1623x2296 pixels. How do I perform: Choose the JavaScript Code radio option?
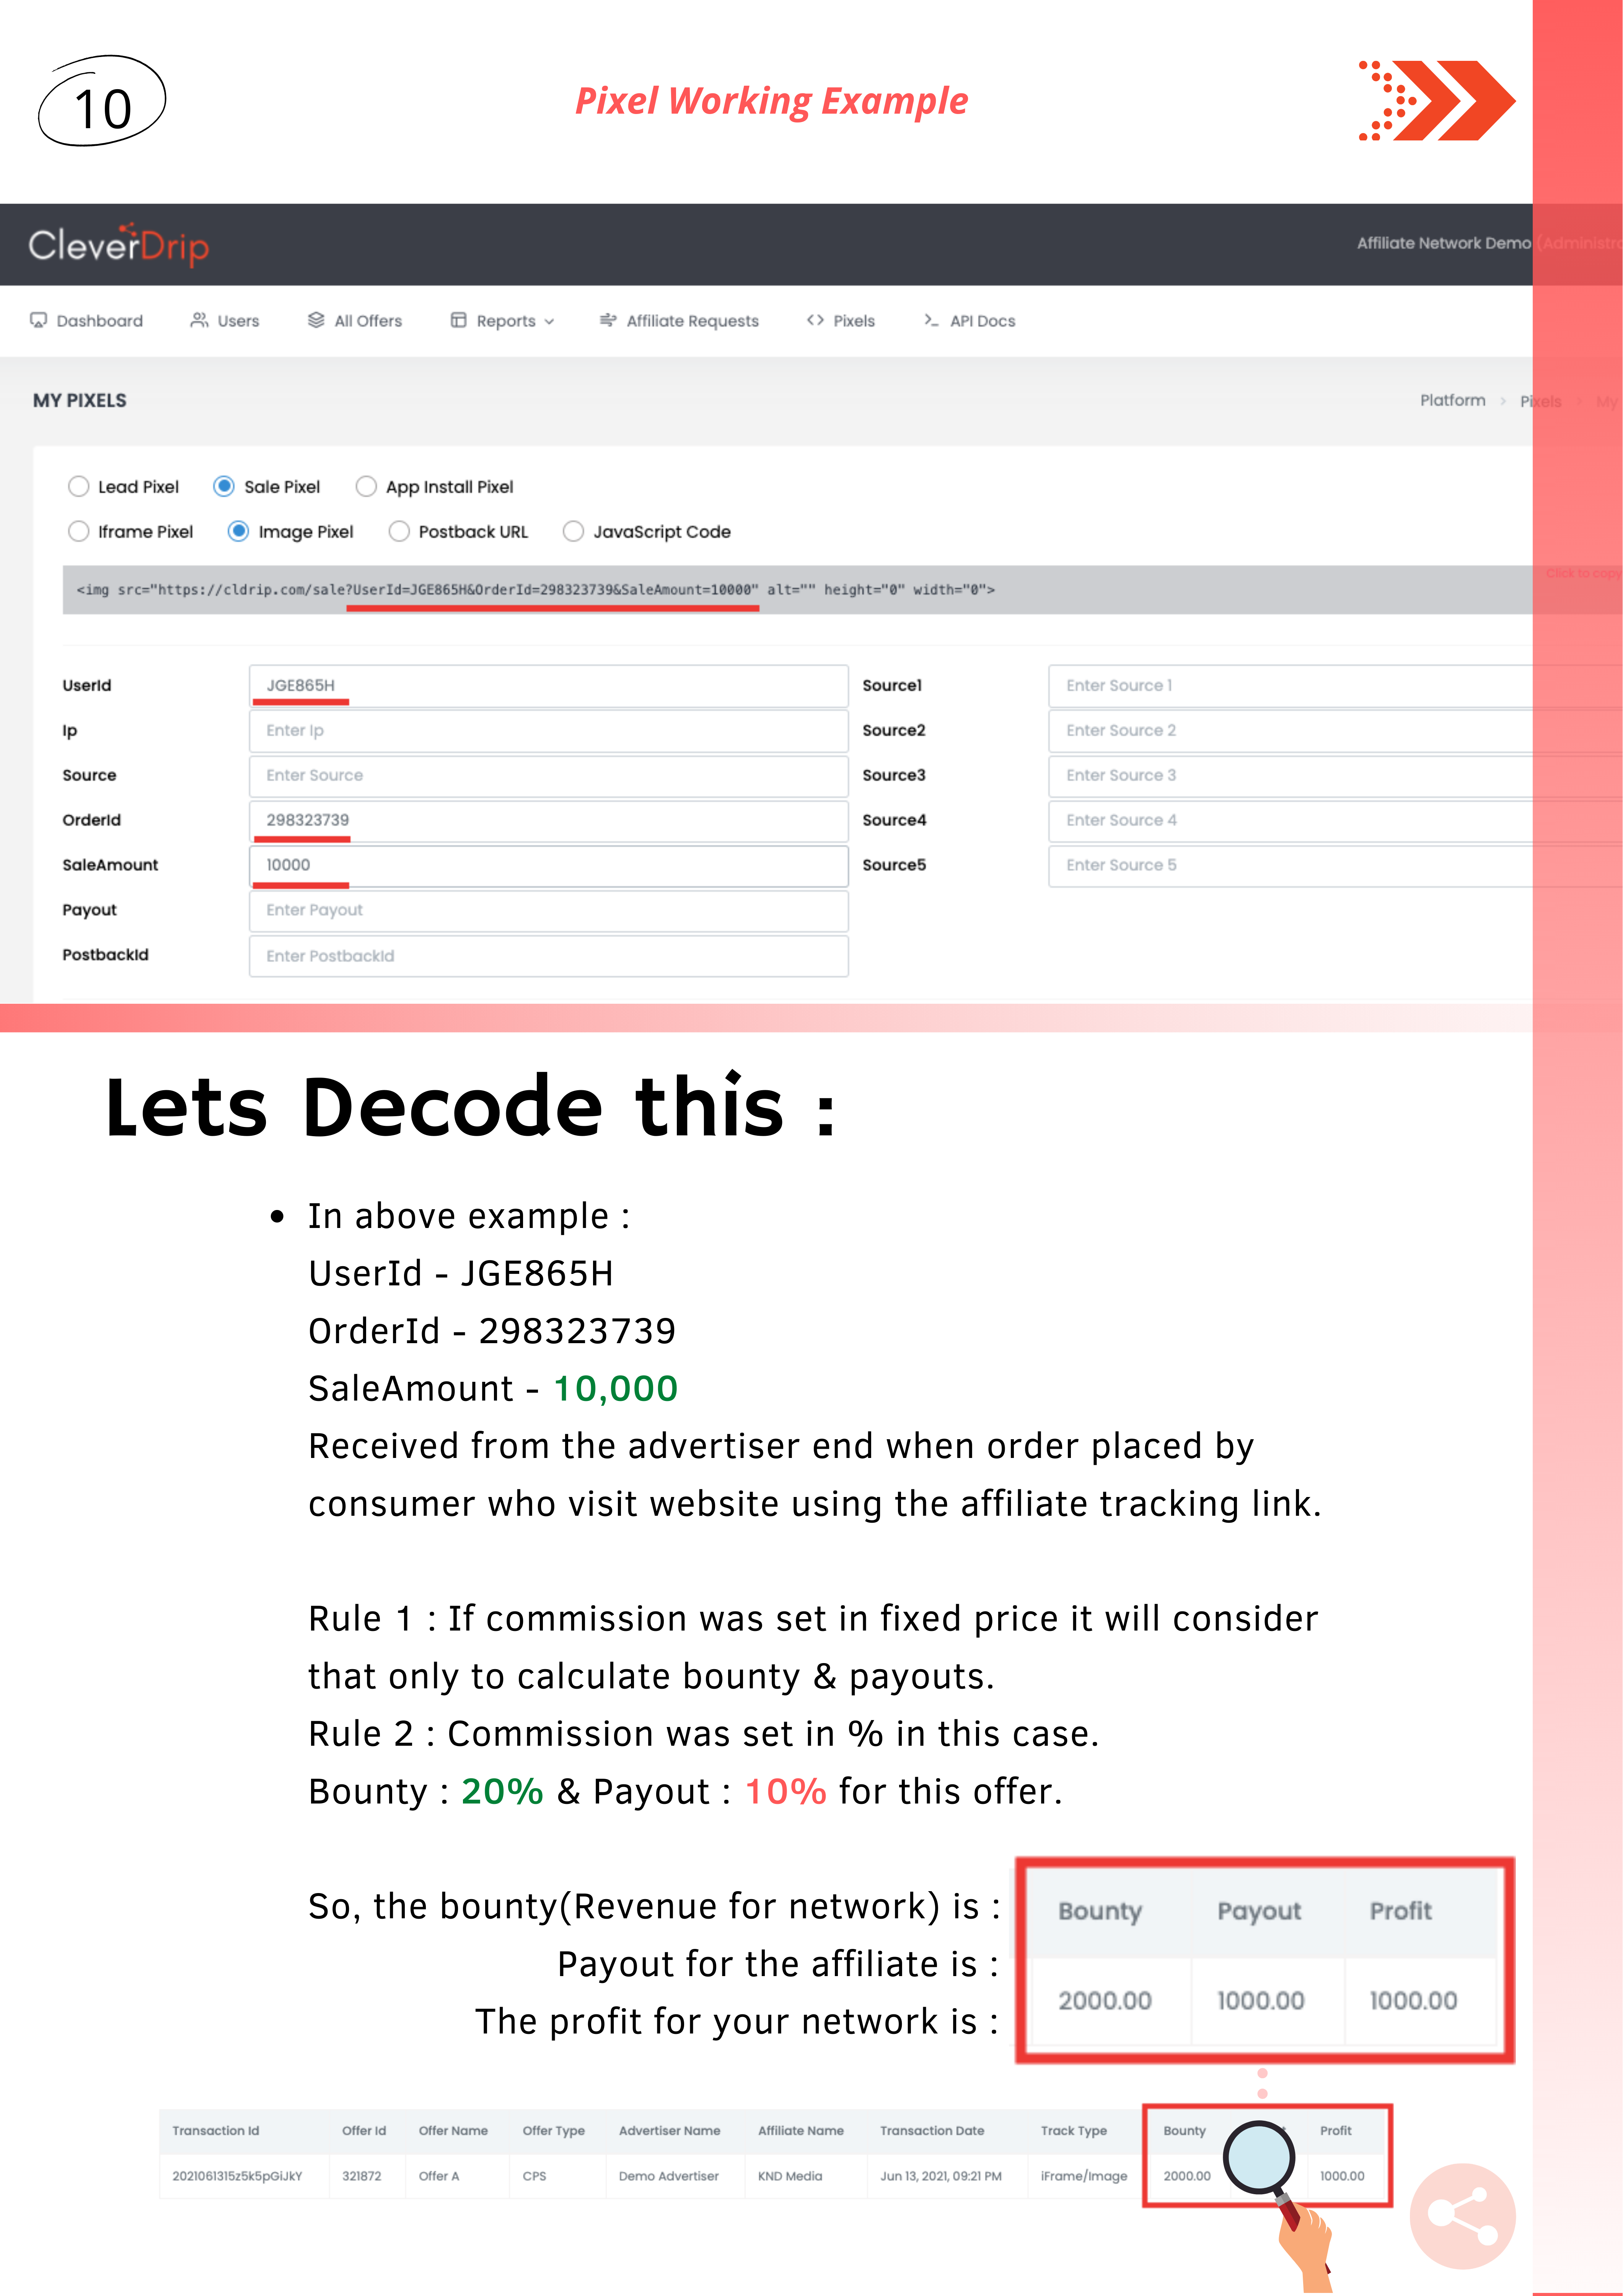pos(573,532)
